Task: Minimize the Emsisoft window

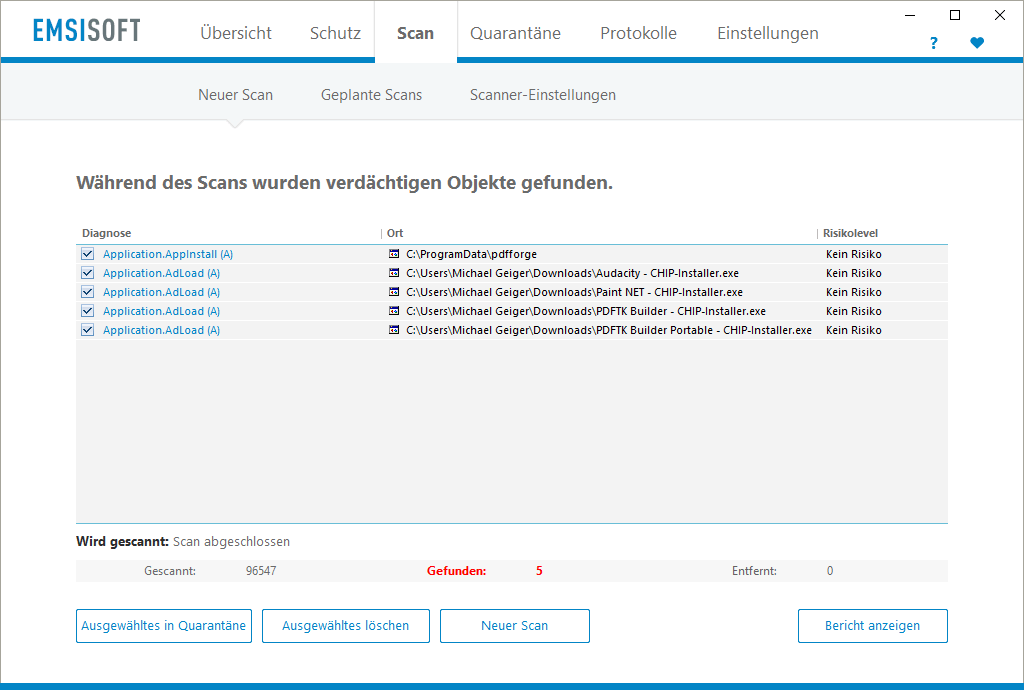Action: (910, 15)
